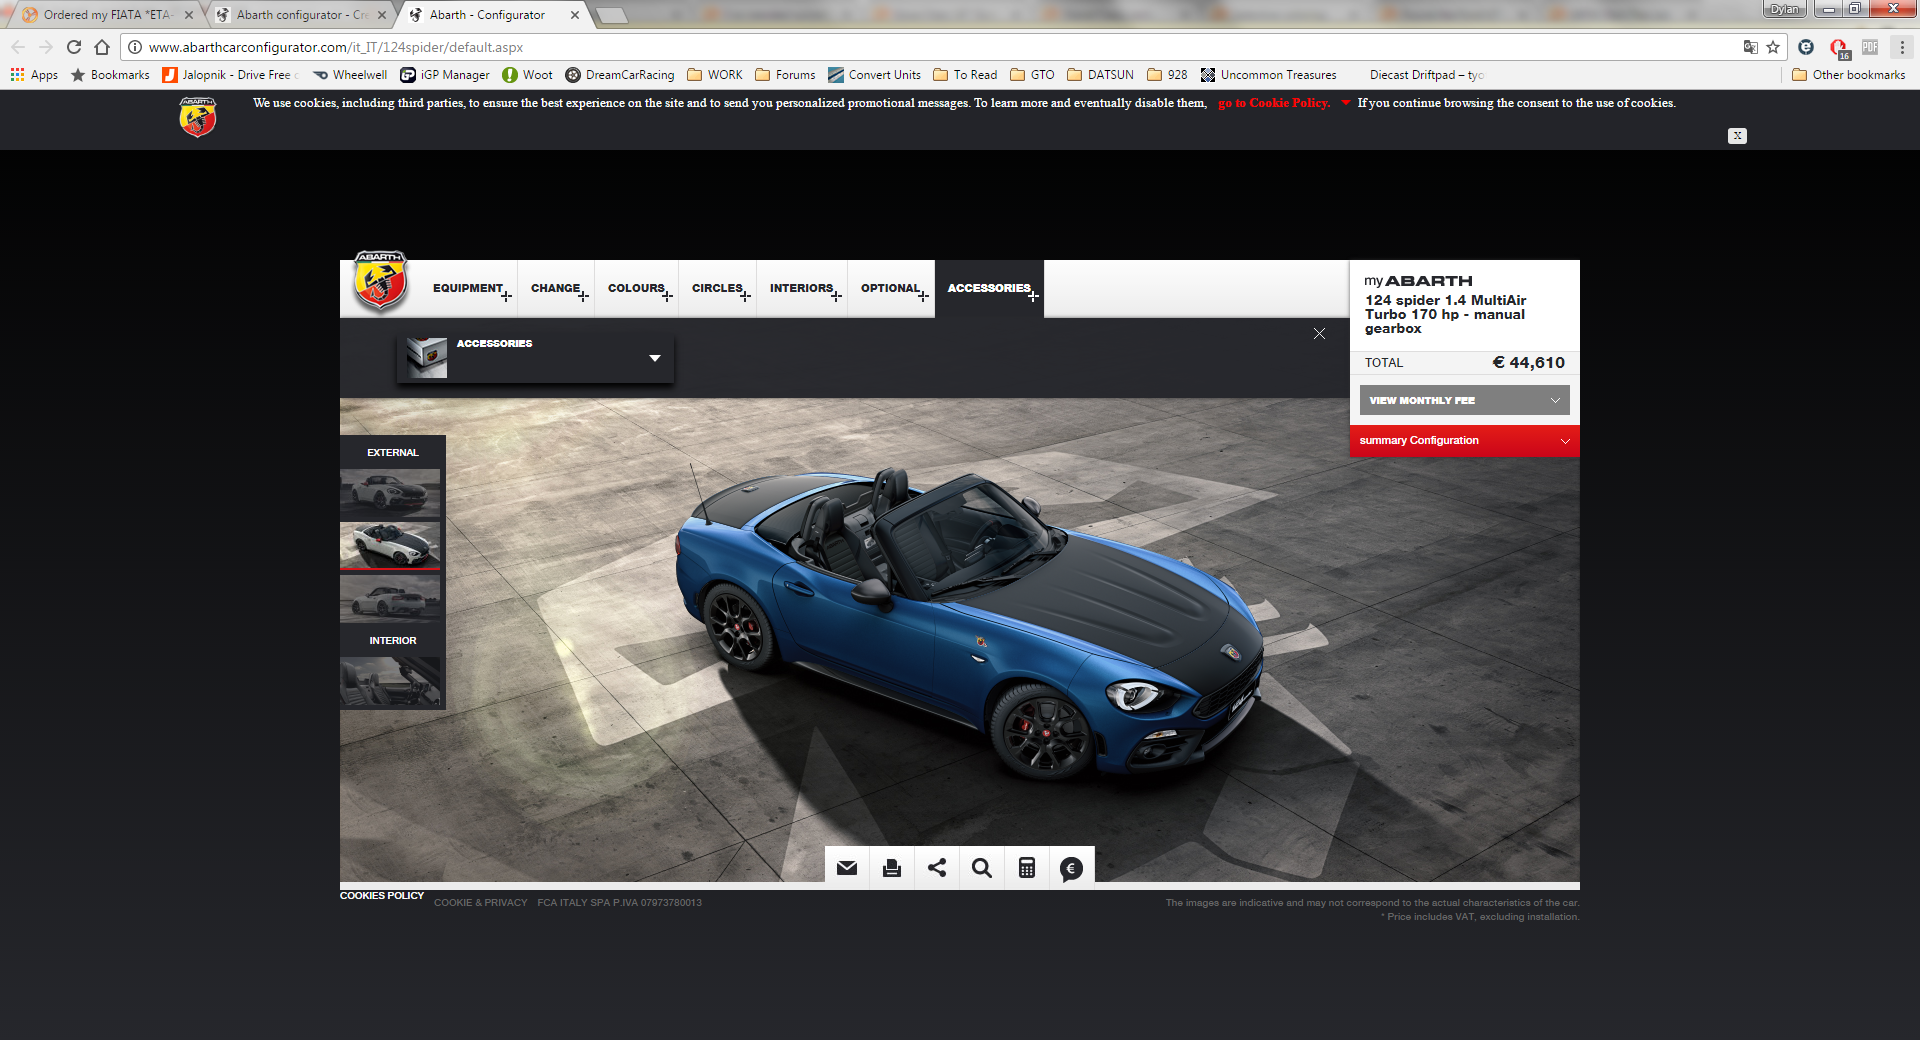Open the Forums bookmarks folder
1920x1040 pixels.
click(x=785, y=75)
